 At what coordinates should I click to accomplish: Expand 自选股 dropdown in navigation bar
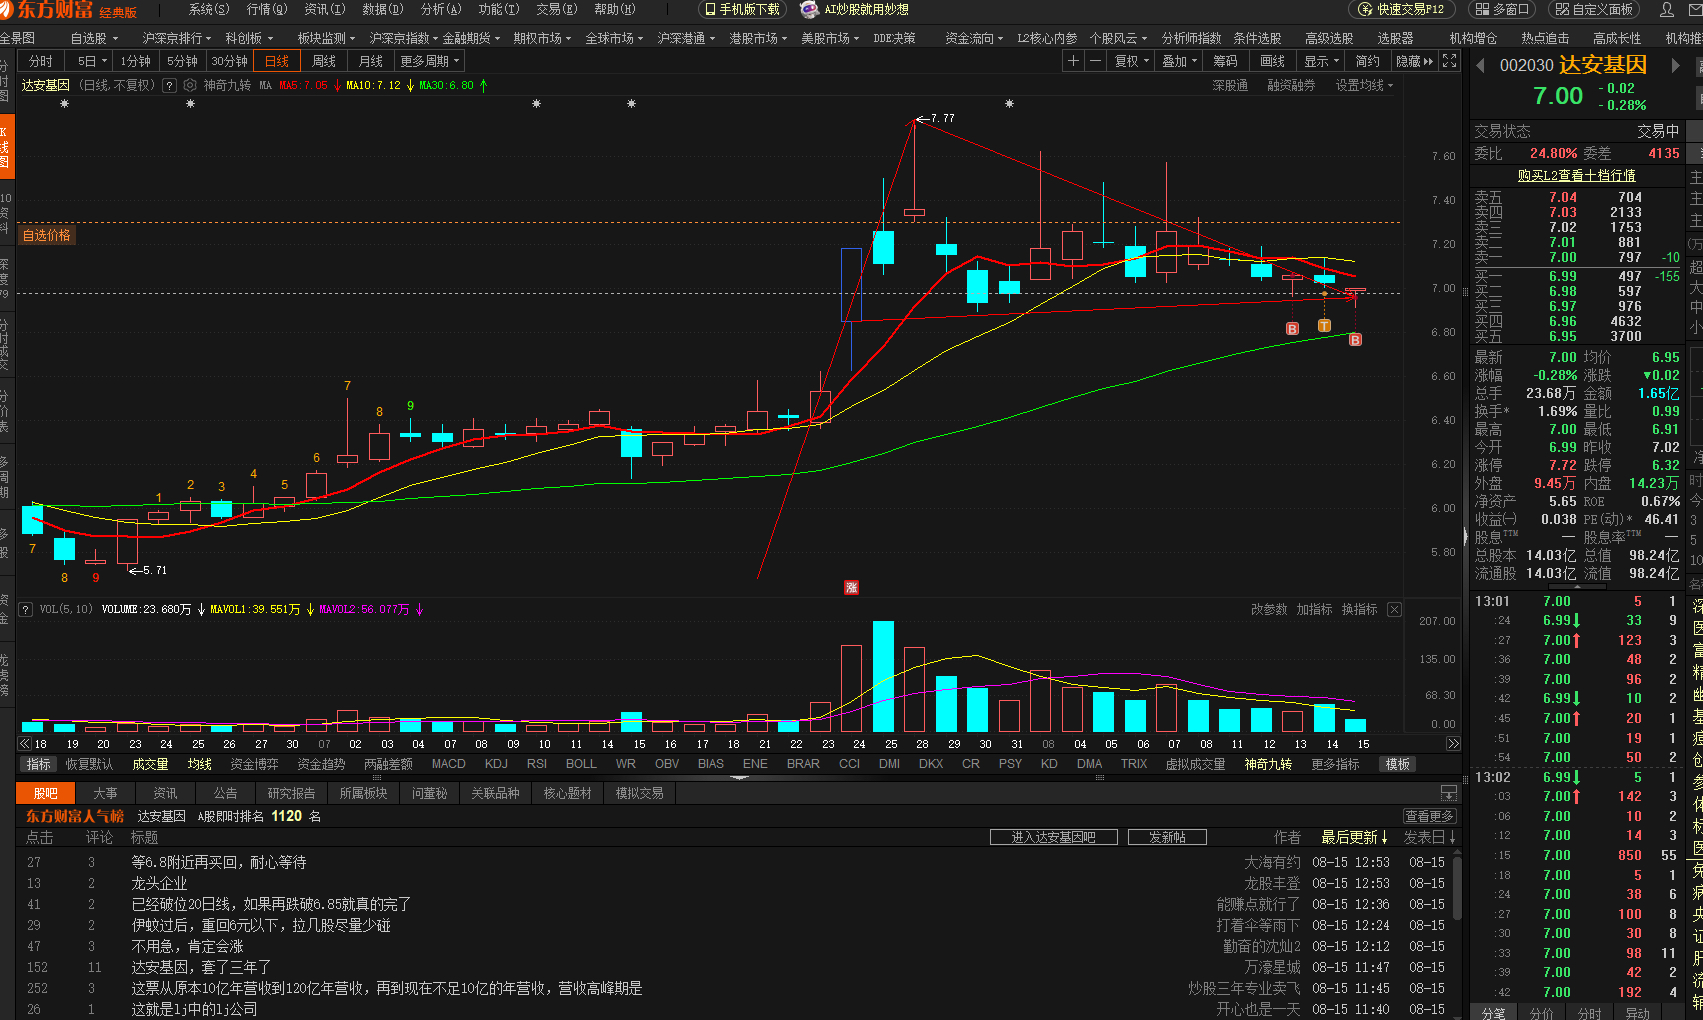[94, 38]
